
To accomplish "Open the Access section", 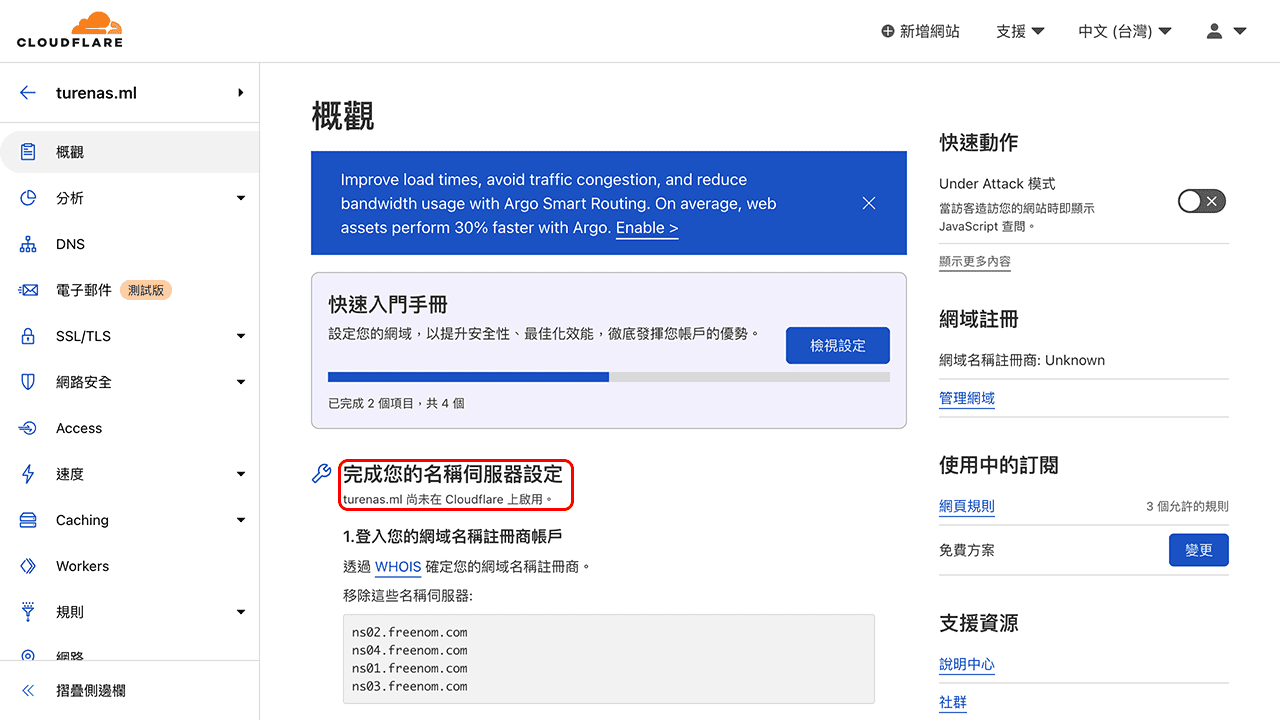I will [x=79, y=427].
